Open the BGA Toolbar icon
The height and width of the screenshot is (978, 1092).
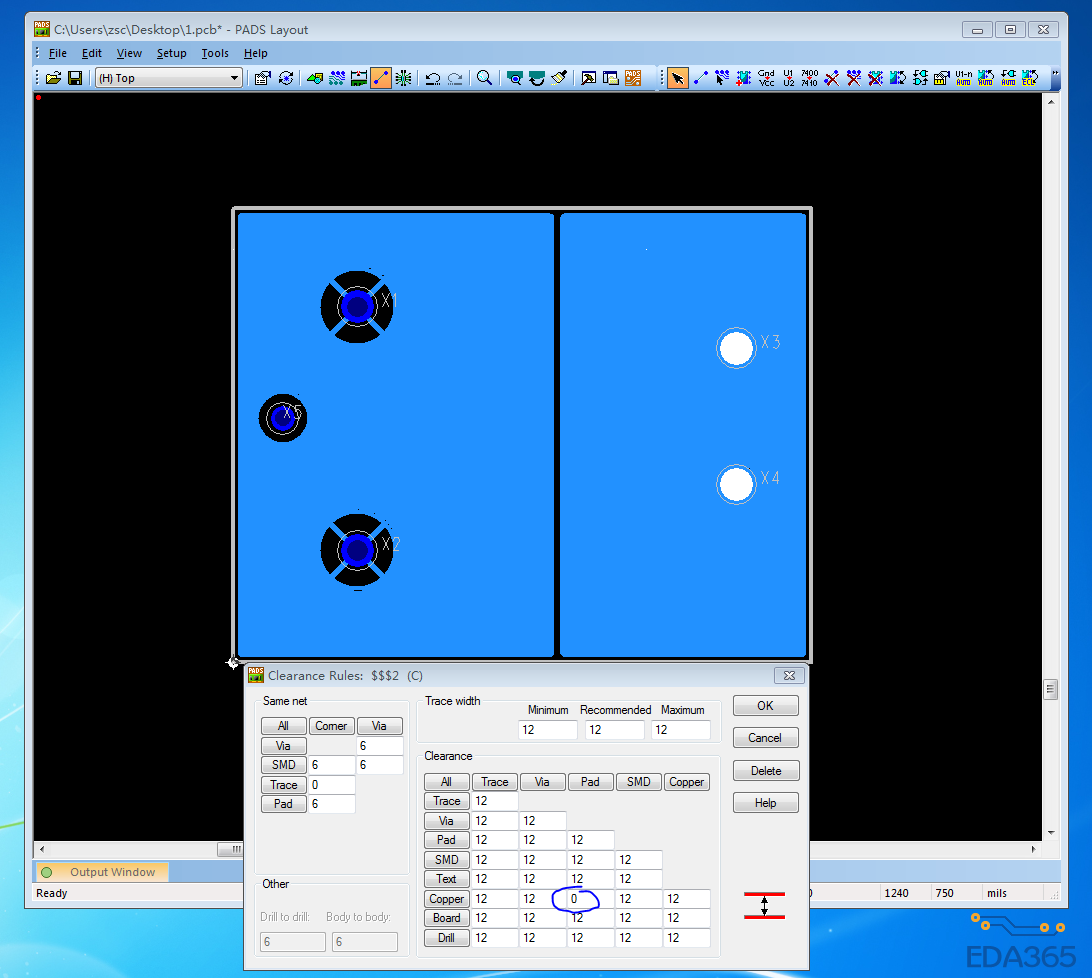pos(403,78)
